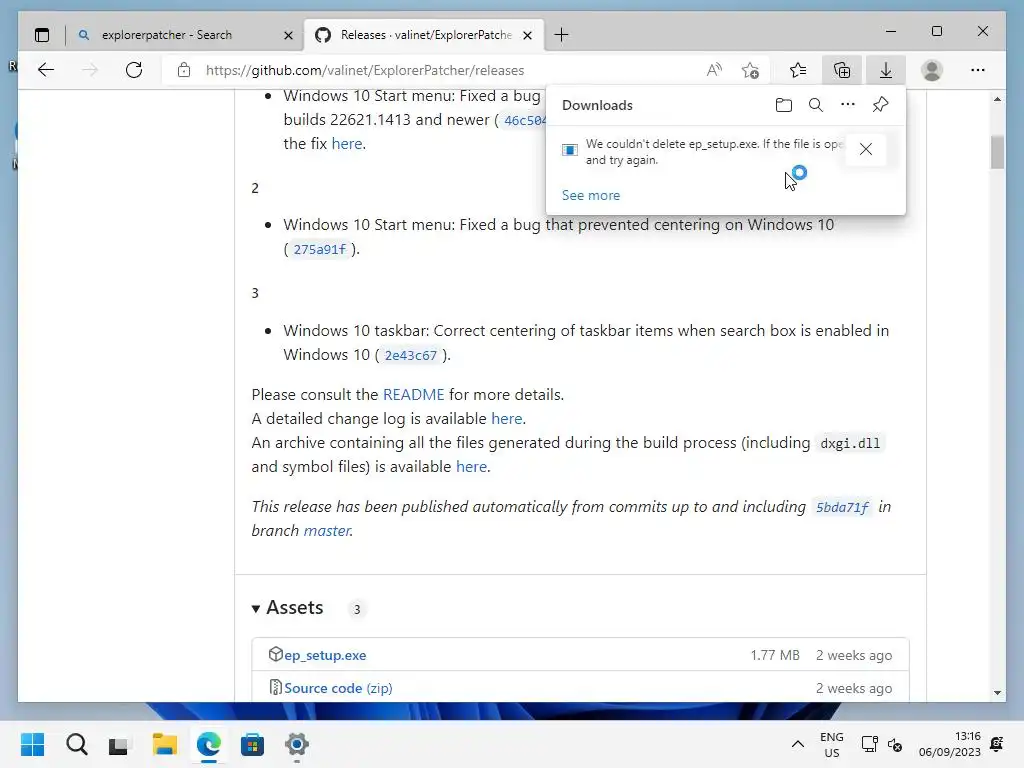Click See more in Downloads
The height and width of the screenshot is (768, 1024).
[x=591, y=195]
